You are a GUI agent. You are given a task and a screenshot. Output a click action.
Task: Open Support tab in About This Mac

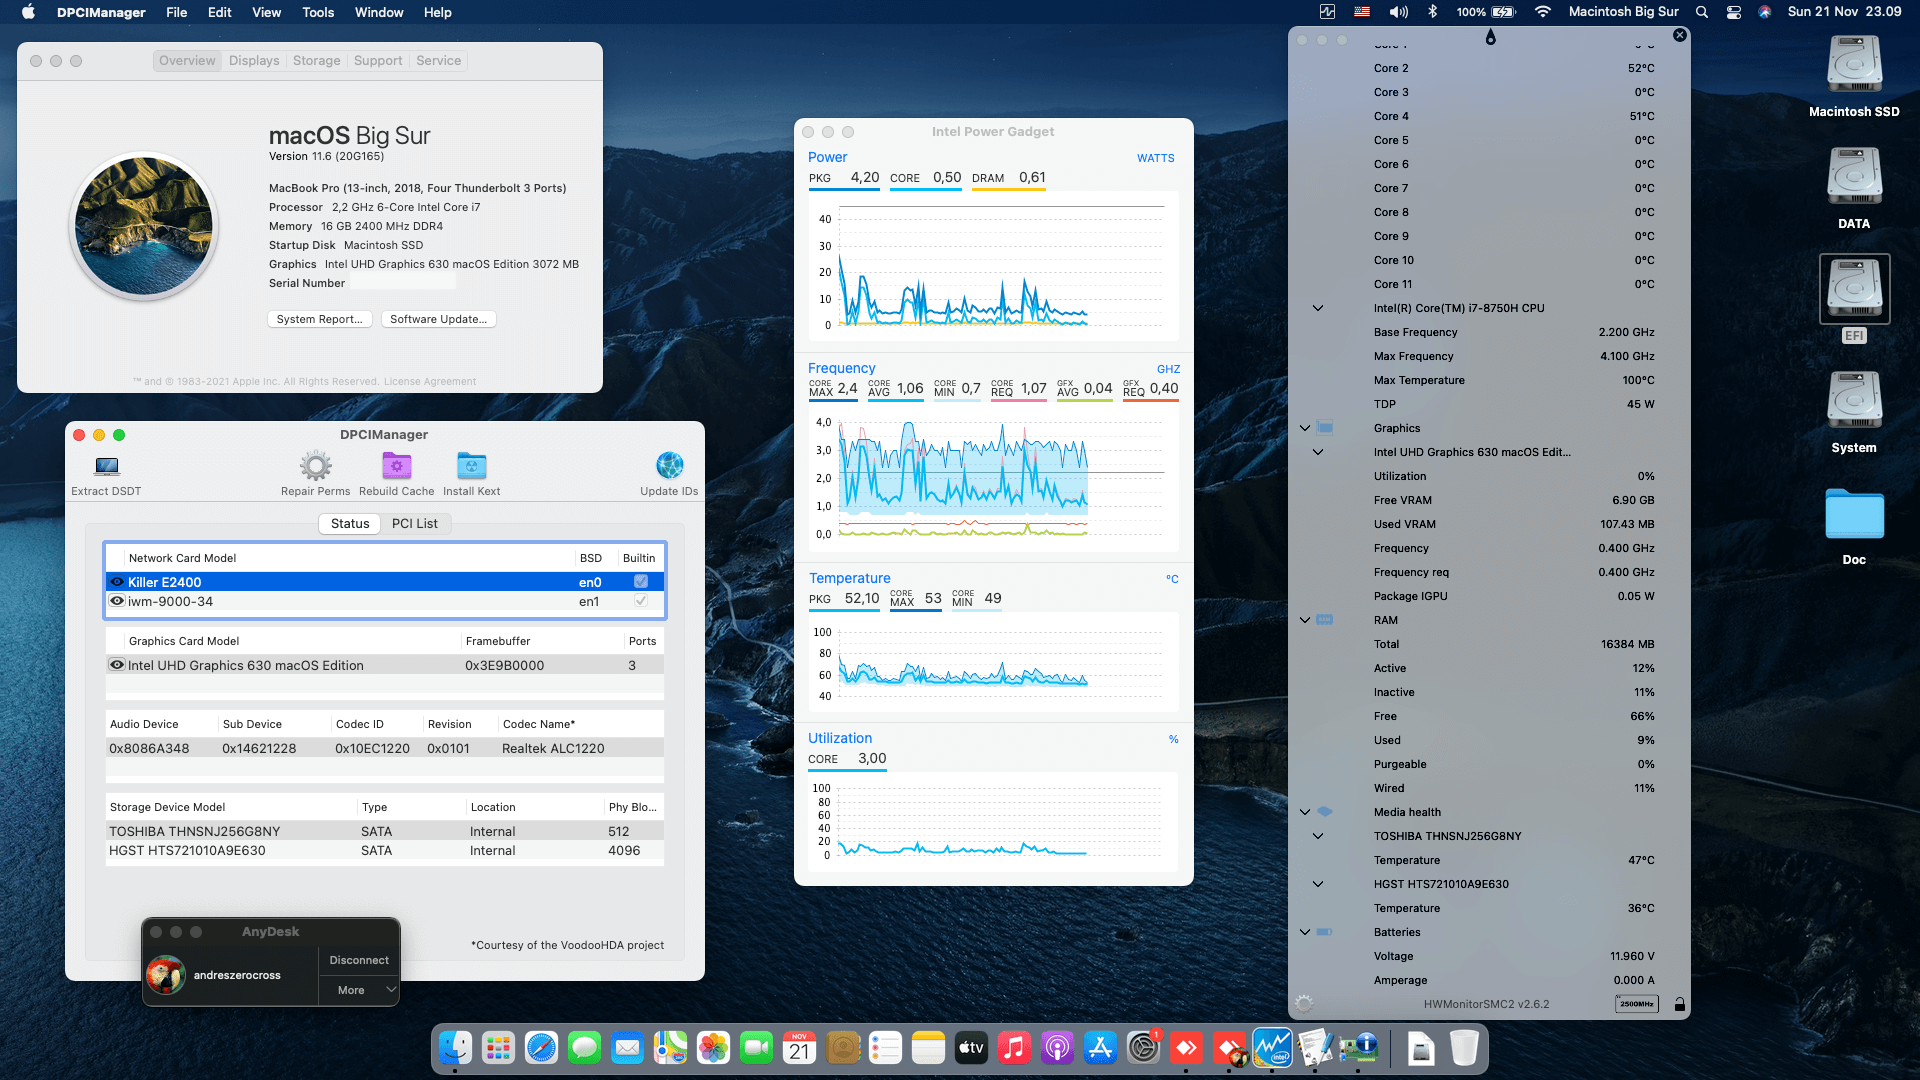click(378, 61)
